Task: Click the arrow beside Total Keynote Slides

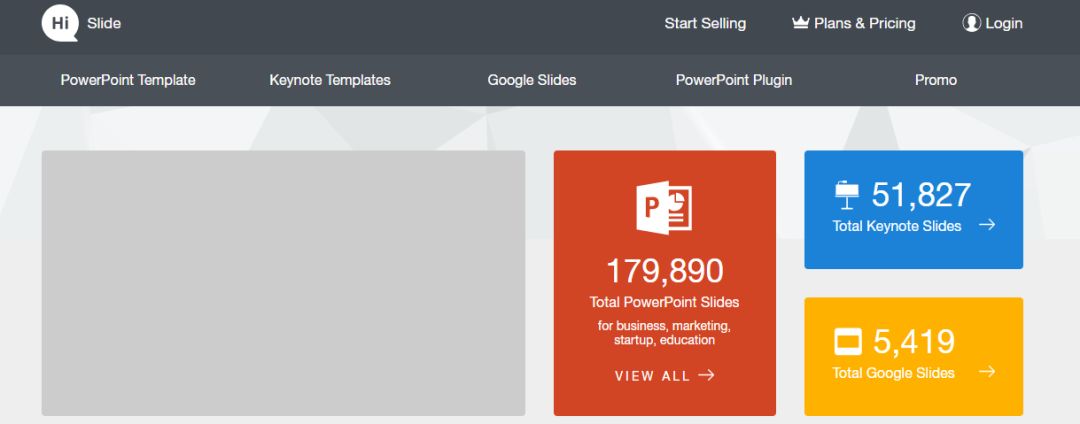Action: (x=987, y=224)
